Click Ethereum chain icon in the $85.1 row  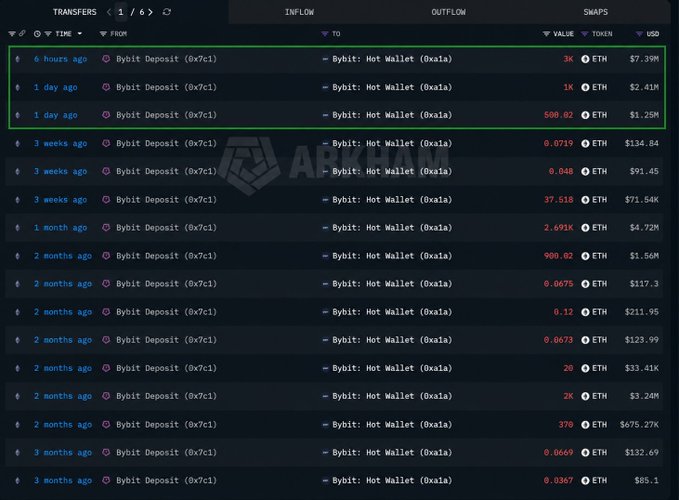point(17,481)
